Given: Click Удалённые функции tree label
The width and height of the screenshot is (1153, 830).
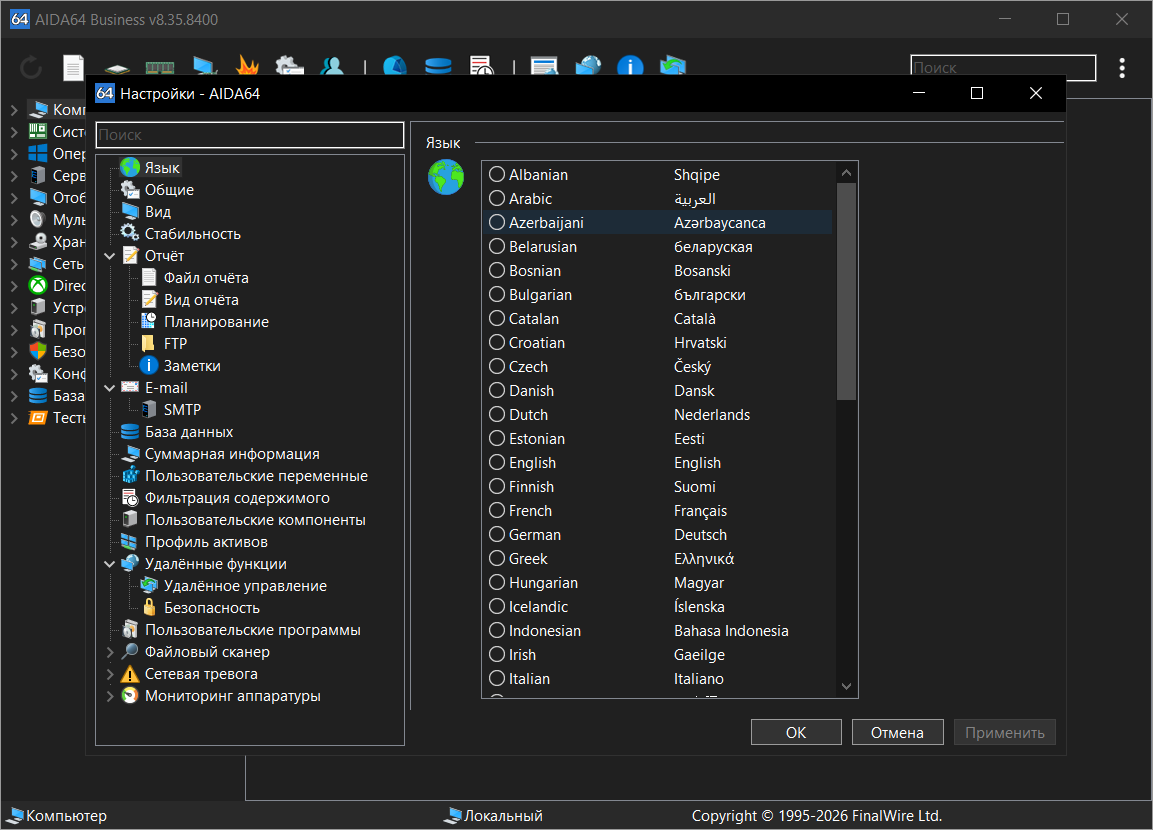Looking at the screenshot, I should (215, 564).
